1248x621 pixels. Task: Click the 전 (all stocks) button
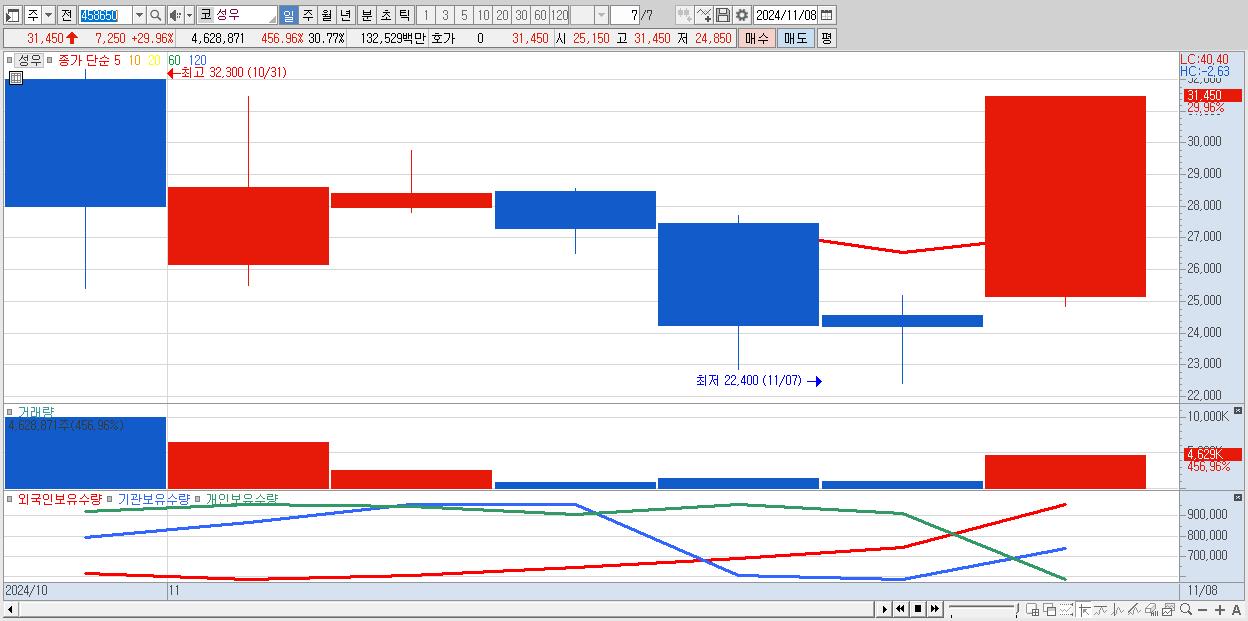pos(66,15)
